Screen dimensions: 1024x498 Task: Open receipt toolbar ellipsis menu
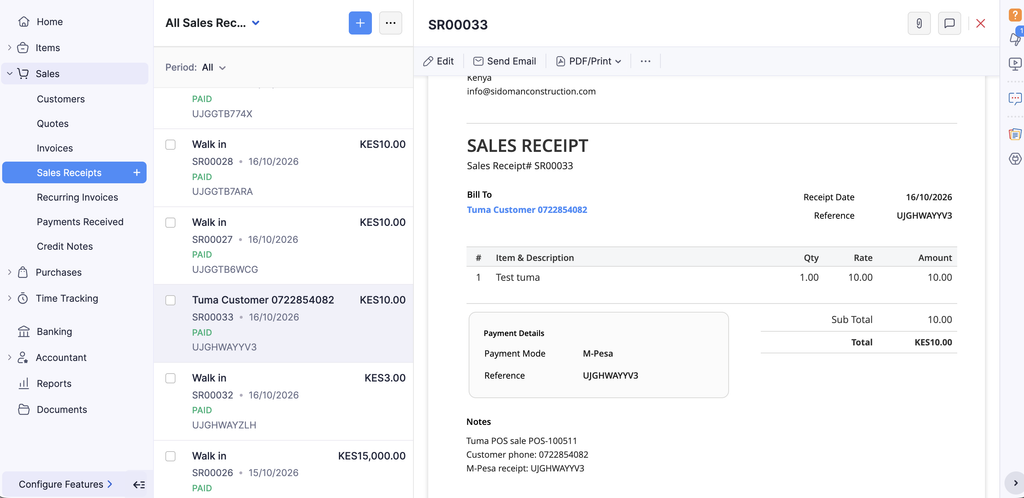pyautogui.click(x=645, y=61)
